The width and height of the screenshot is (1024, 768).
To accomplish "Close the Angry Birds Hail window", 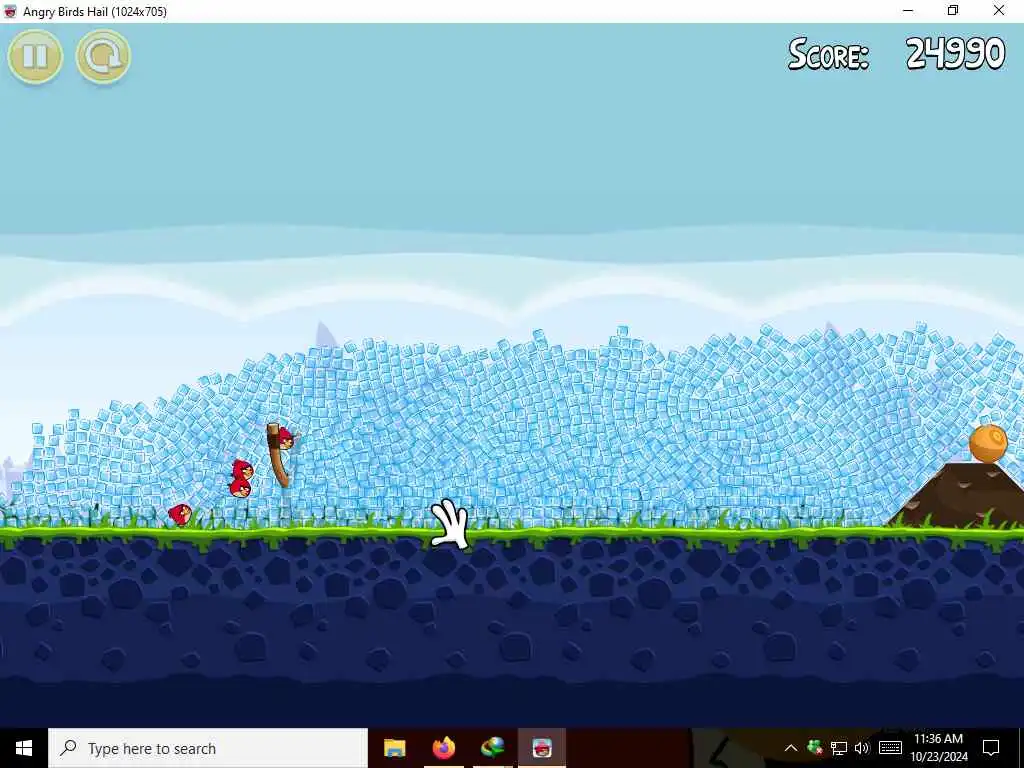I will tap(999, 11).
